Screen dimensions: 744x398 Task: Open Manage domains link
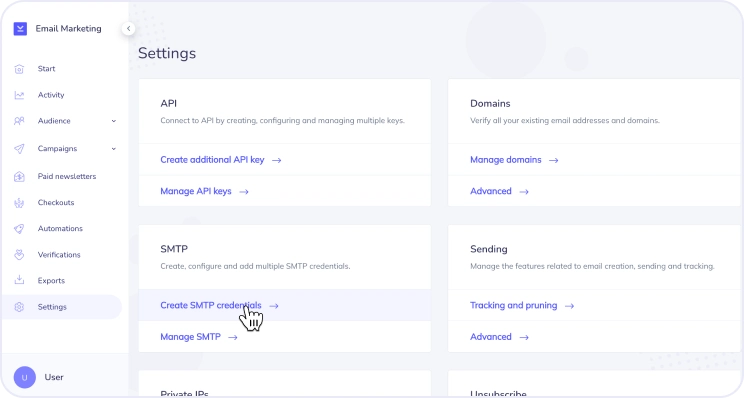(x=506, y=160)
